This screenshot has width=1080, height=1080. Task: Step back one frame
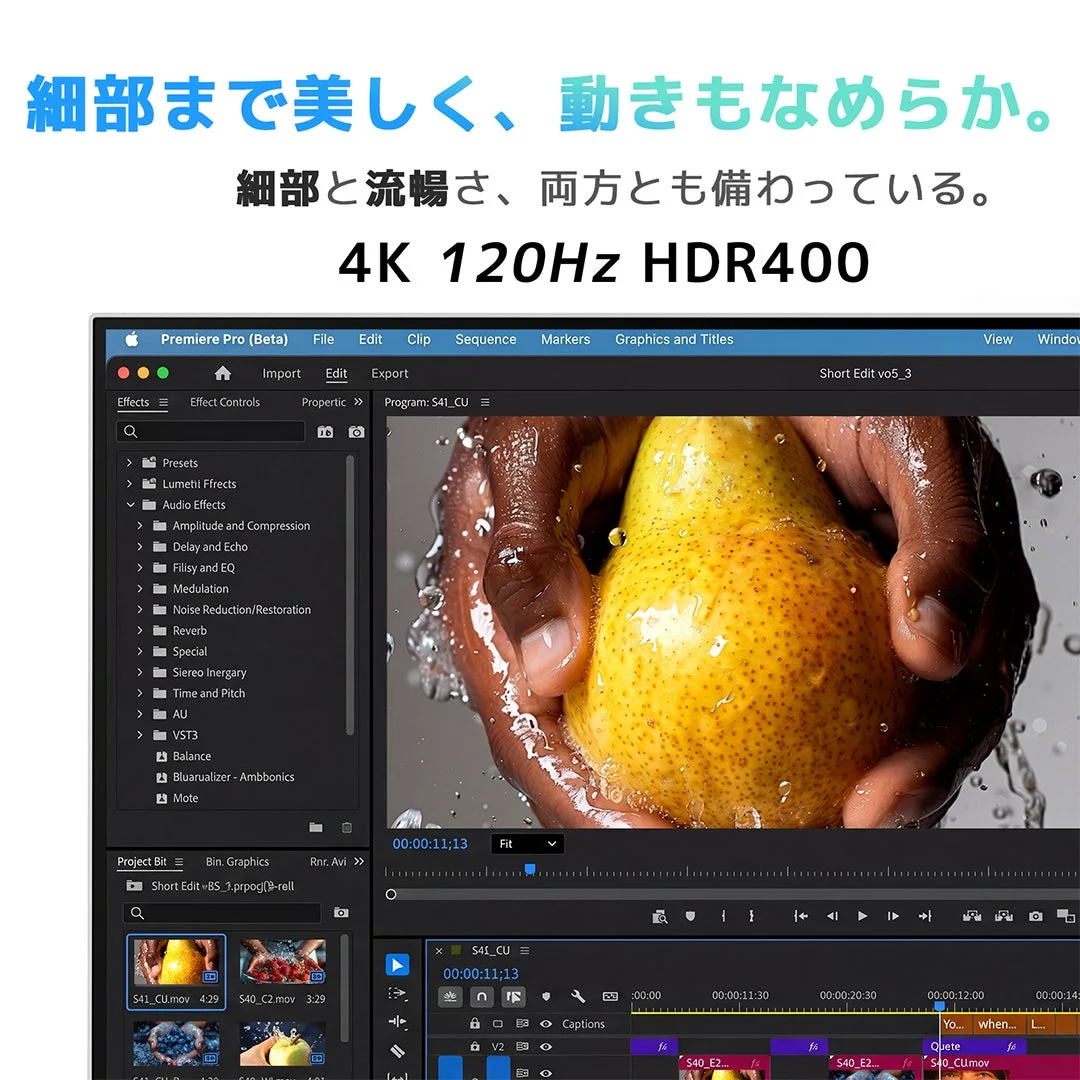click(x=832, y=916)
